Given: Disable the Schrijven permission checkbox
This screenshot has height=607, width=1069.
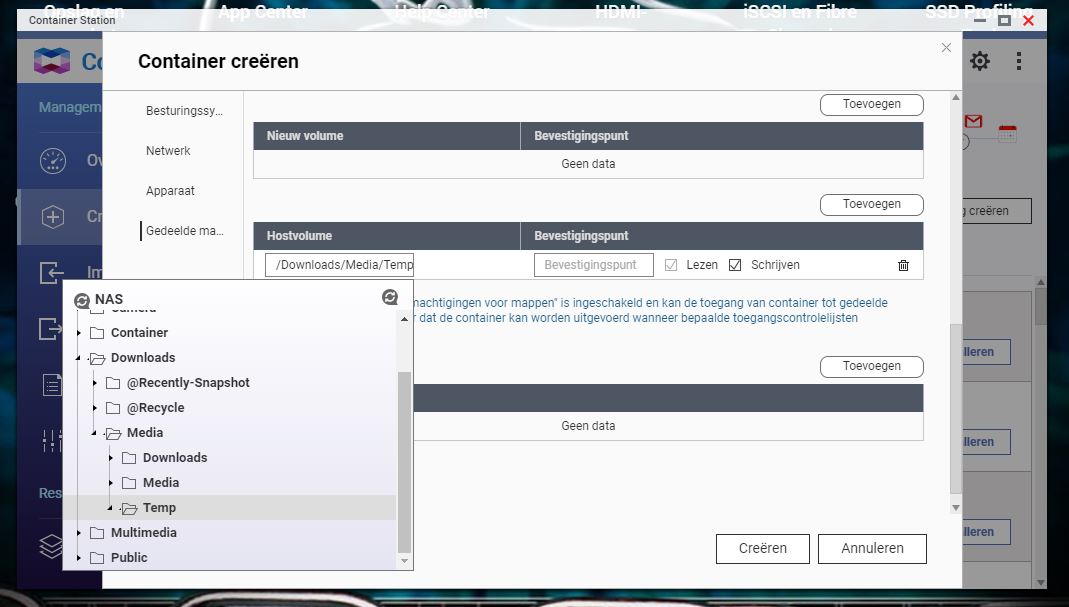Looking at the screenshot, I should pos(736,264).
